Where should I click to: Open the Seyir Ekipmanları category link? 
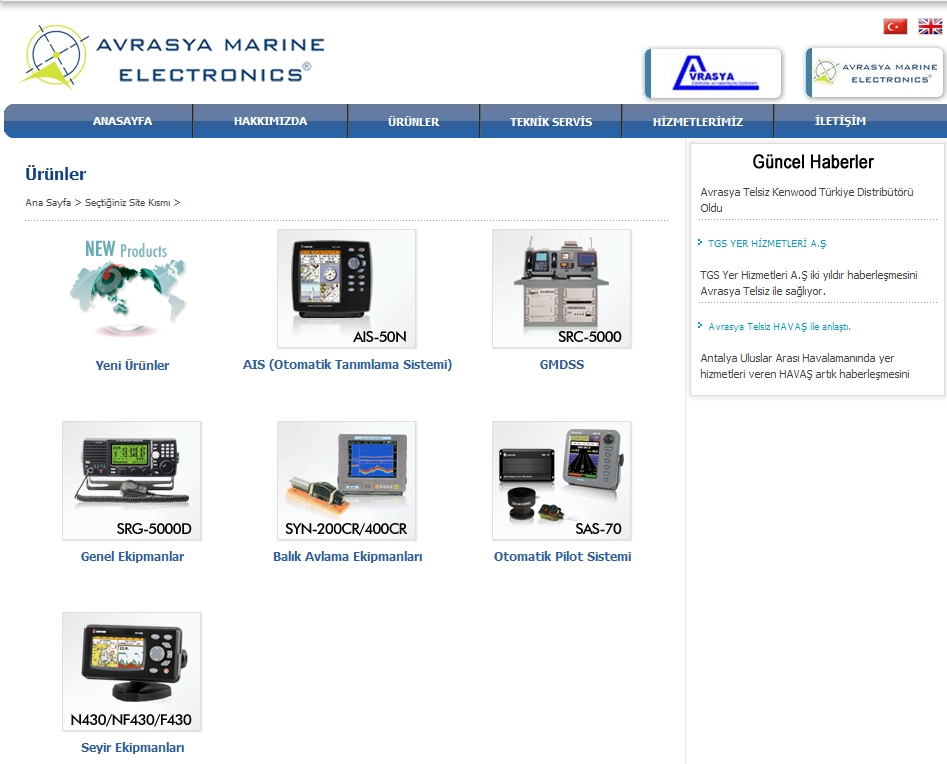pyautogui.click(x=132, y=748)
